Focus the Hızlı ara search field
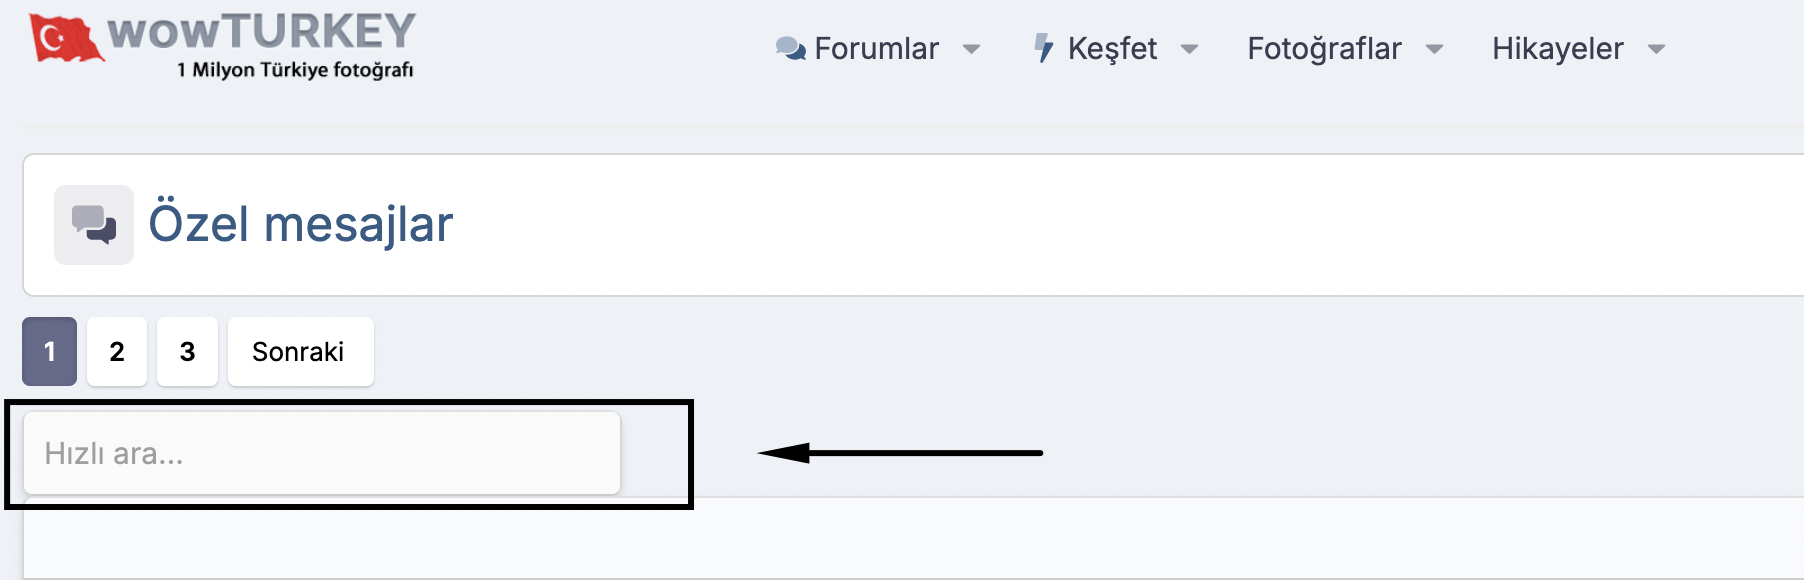The width and height of the screenshot is (1804, 580). 322,453
